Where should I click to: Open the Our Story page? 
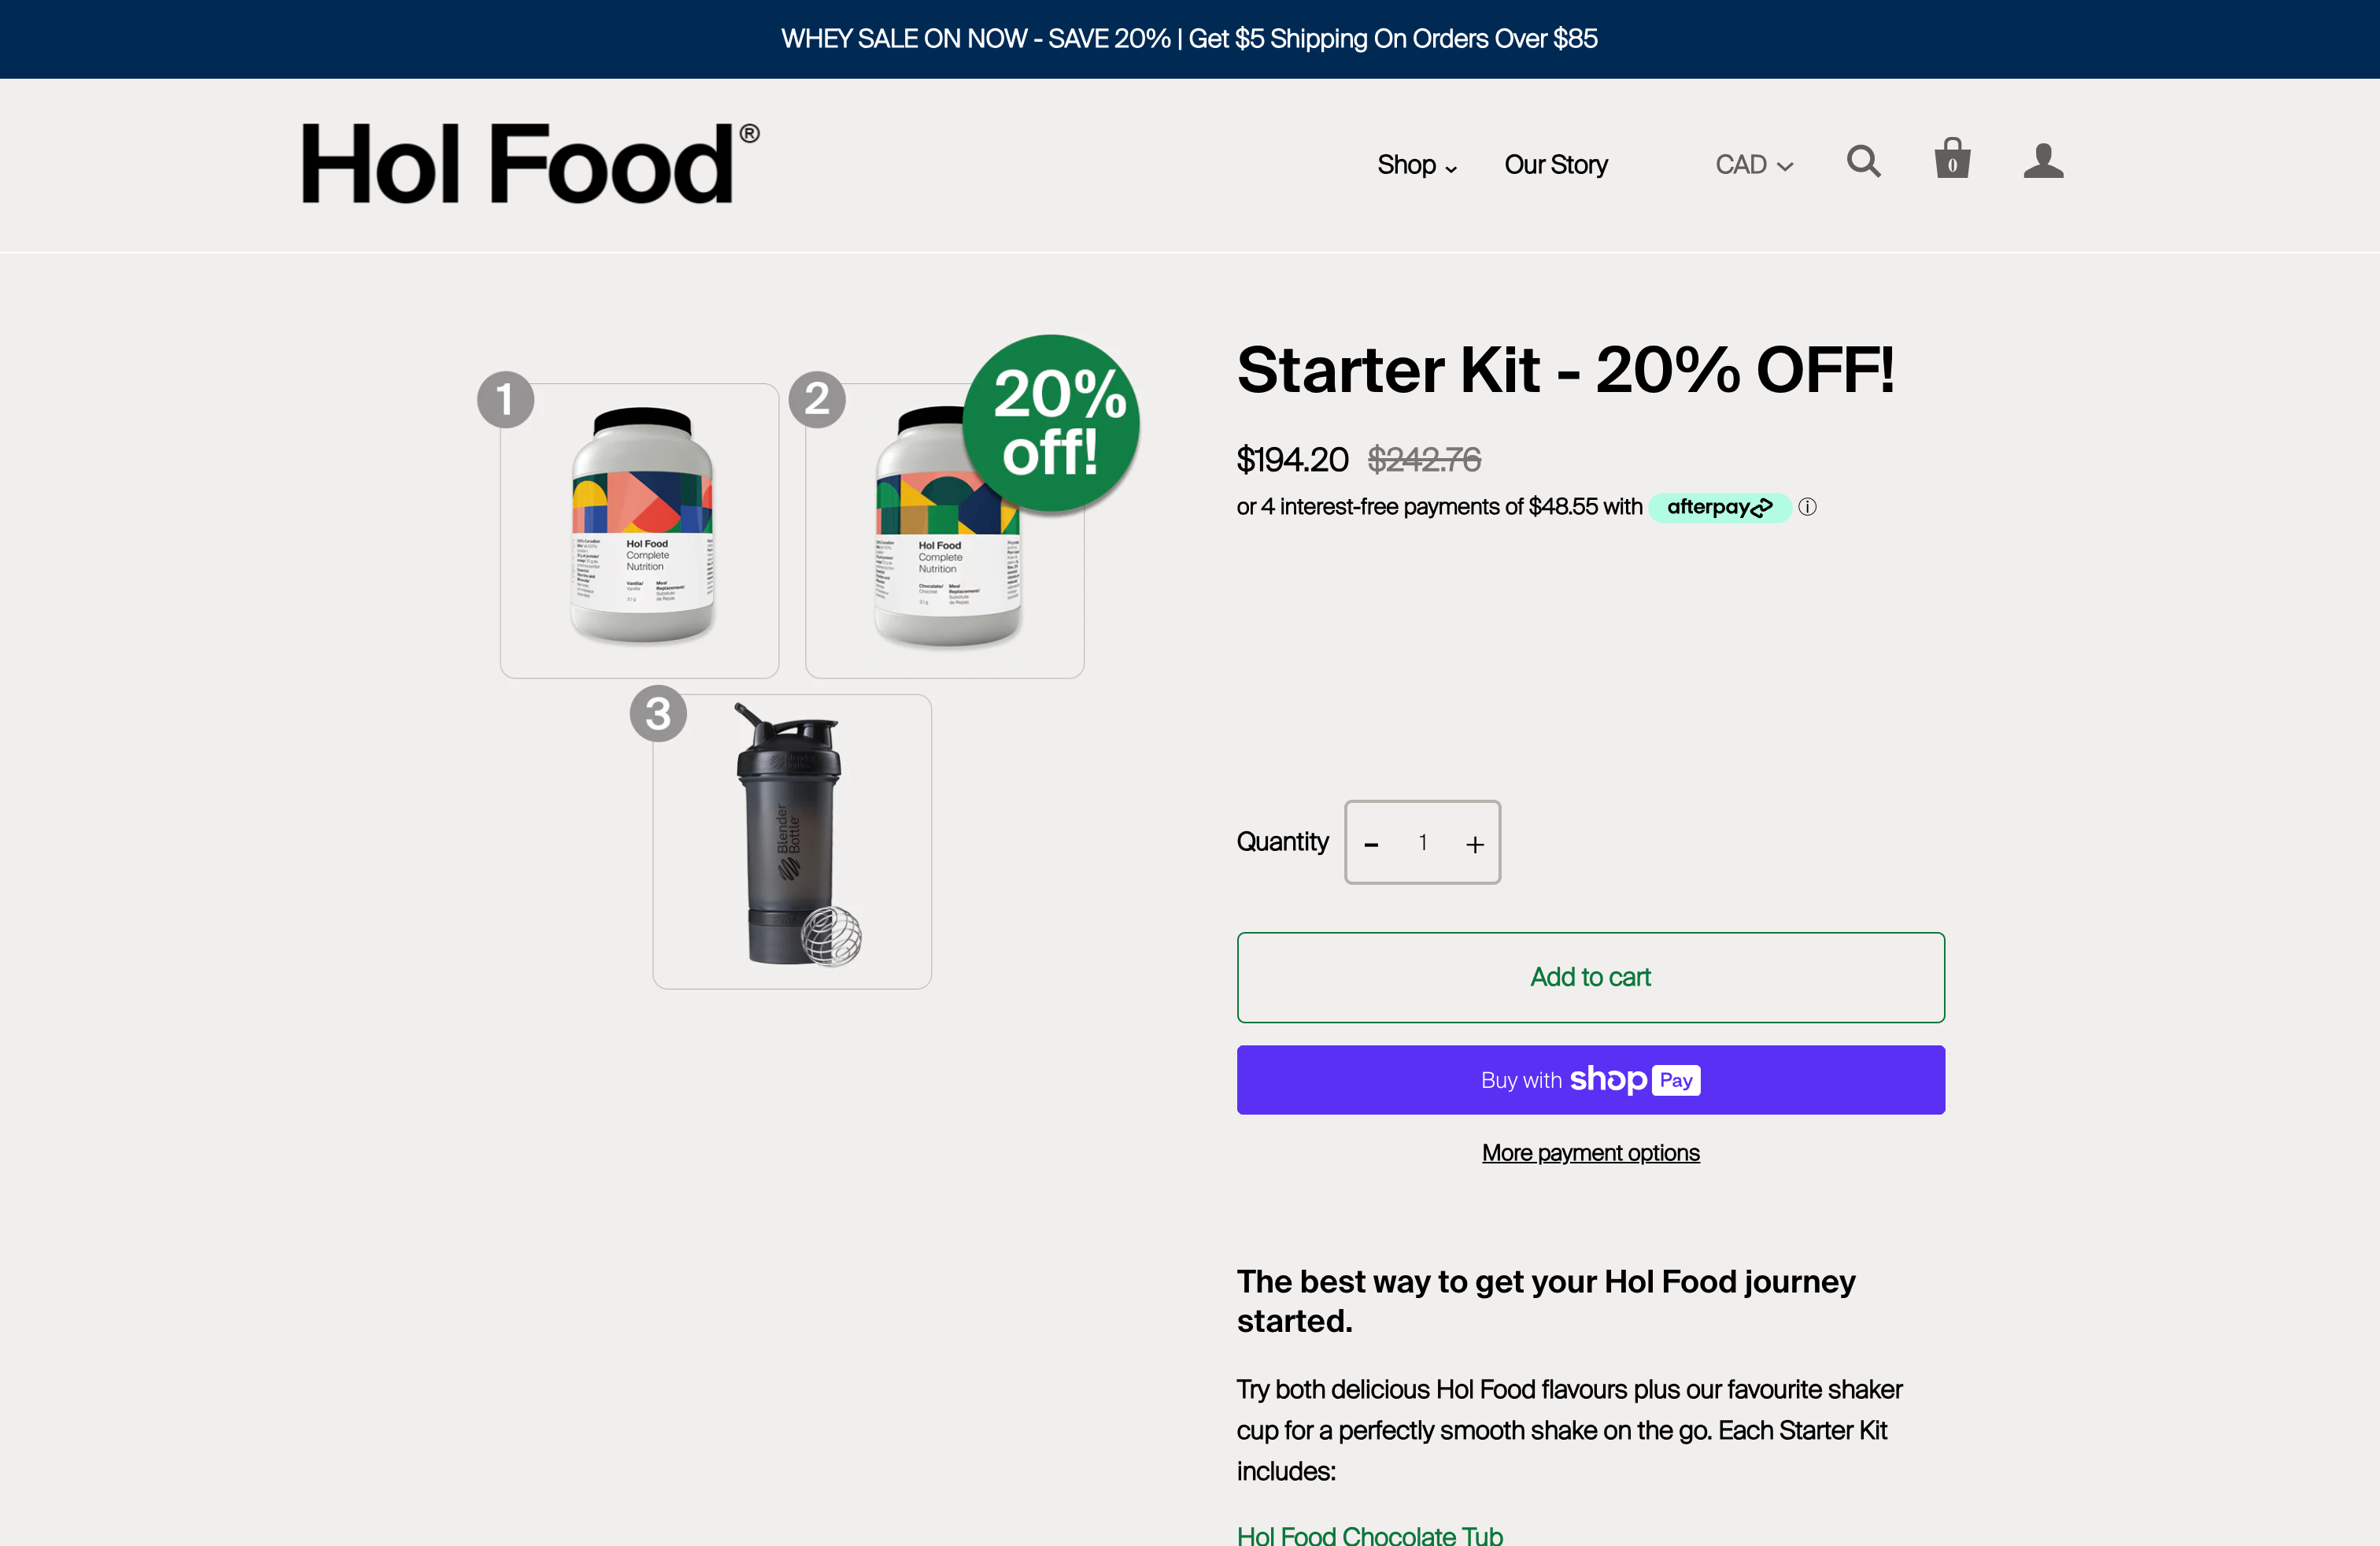1555,164
